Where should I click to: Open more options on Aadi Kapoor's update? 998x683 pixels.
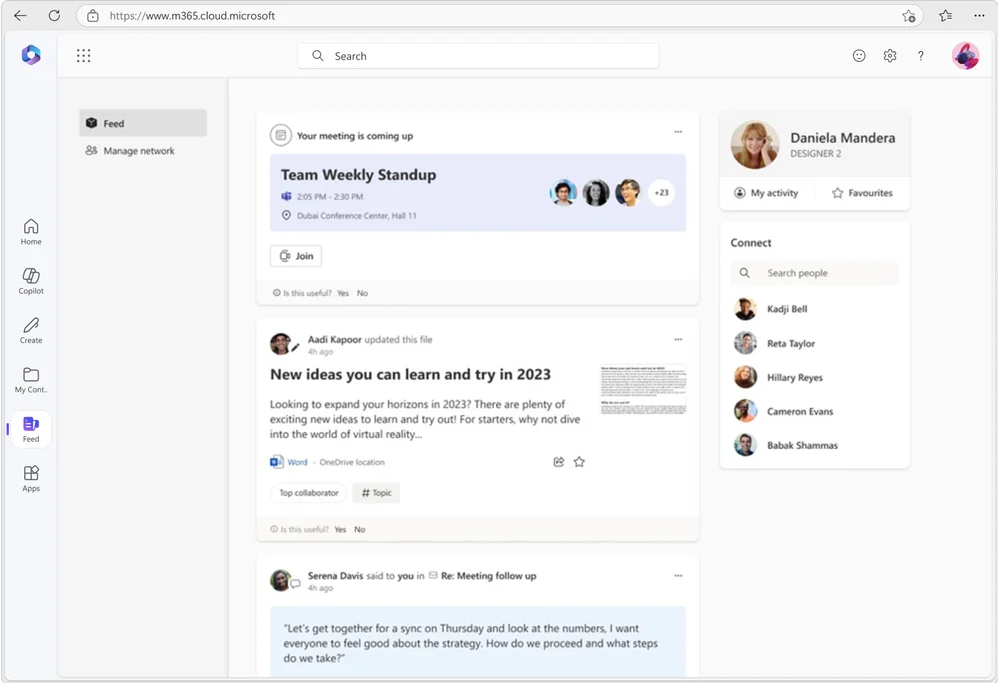pos(678,339)
